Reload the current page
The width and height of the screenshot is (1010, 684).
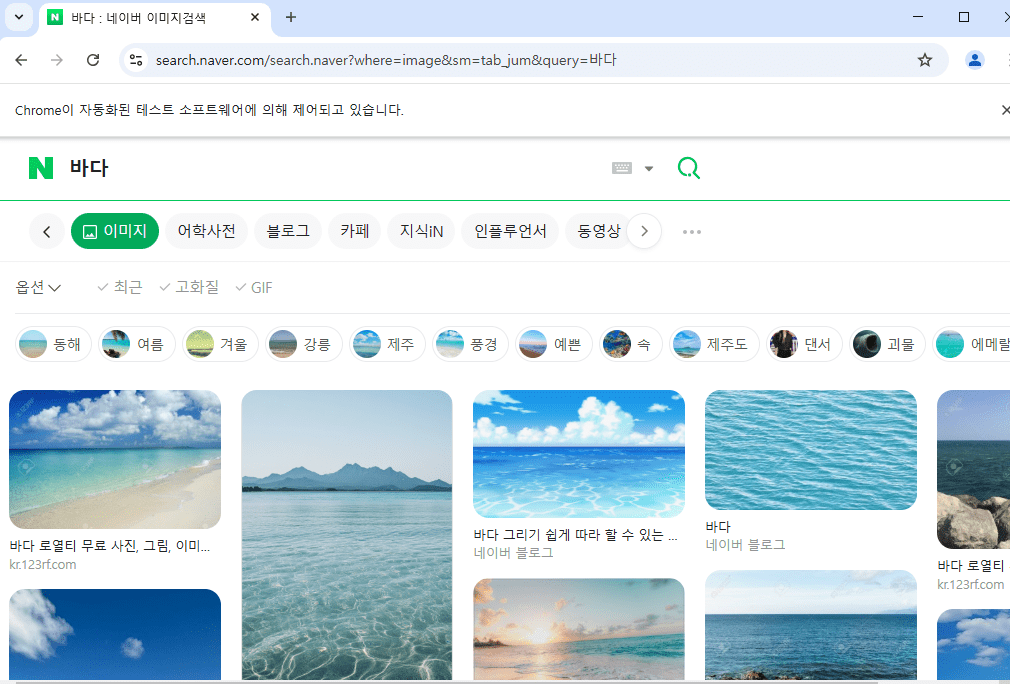coord(93,60)
